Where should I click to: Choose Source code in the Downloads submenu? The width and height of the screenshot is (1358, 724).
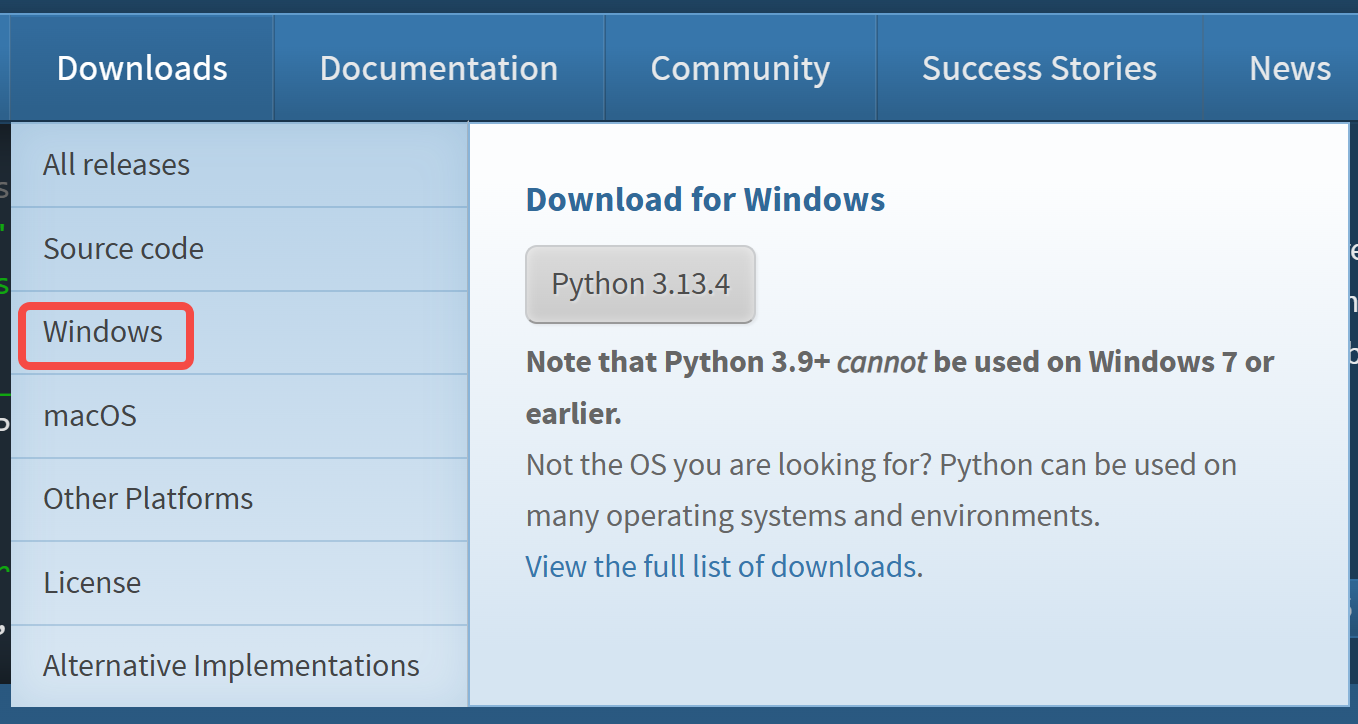(x=239, y=249)
